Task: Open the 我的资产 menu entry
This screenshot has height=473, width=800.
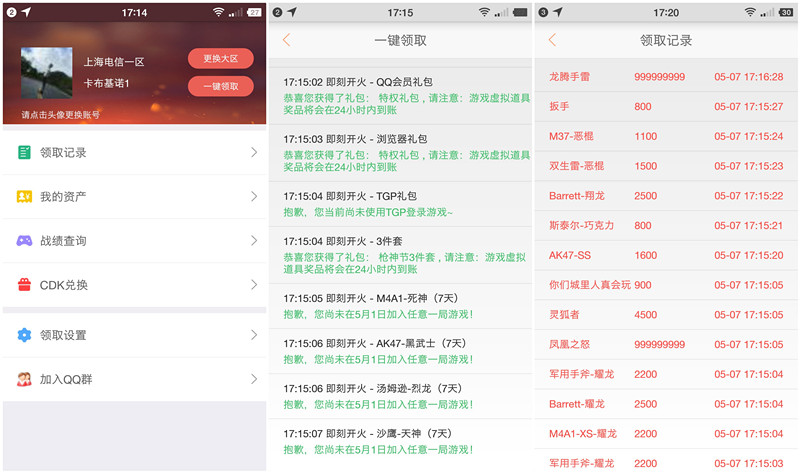Action: point(134,196)
